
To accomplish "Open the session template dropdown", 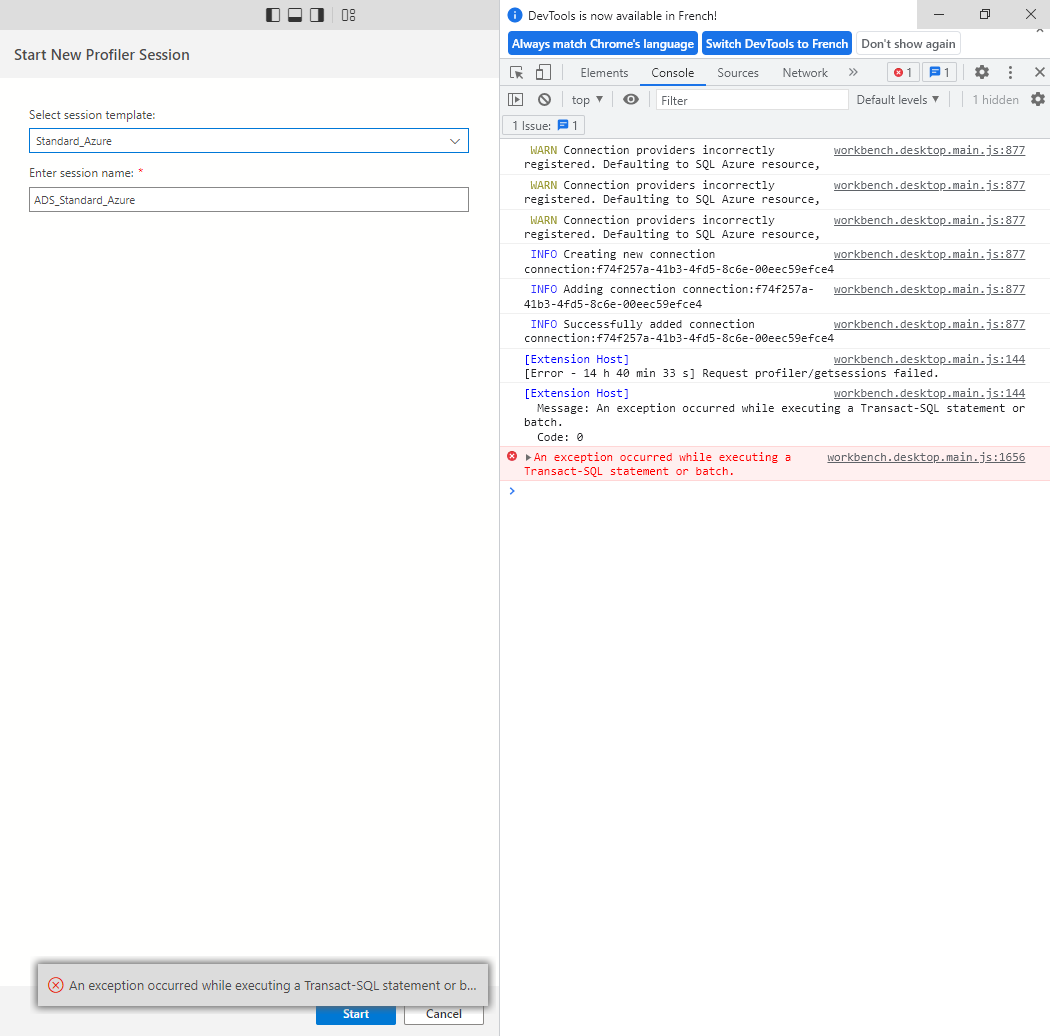I will pyautogui.click(x=457, y=141).
